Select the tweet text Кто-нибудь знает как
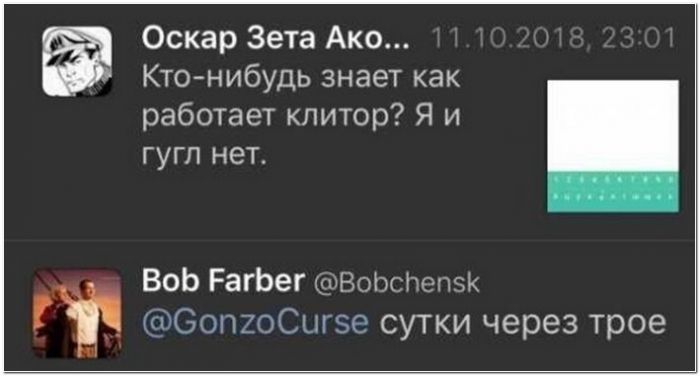Image resolution: width=700 pixels, height=376 pixels. pos(300,78)
